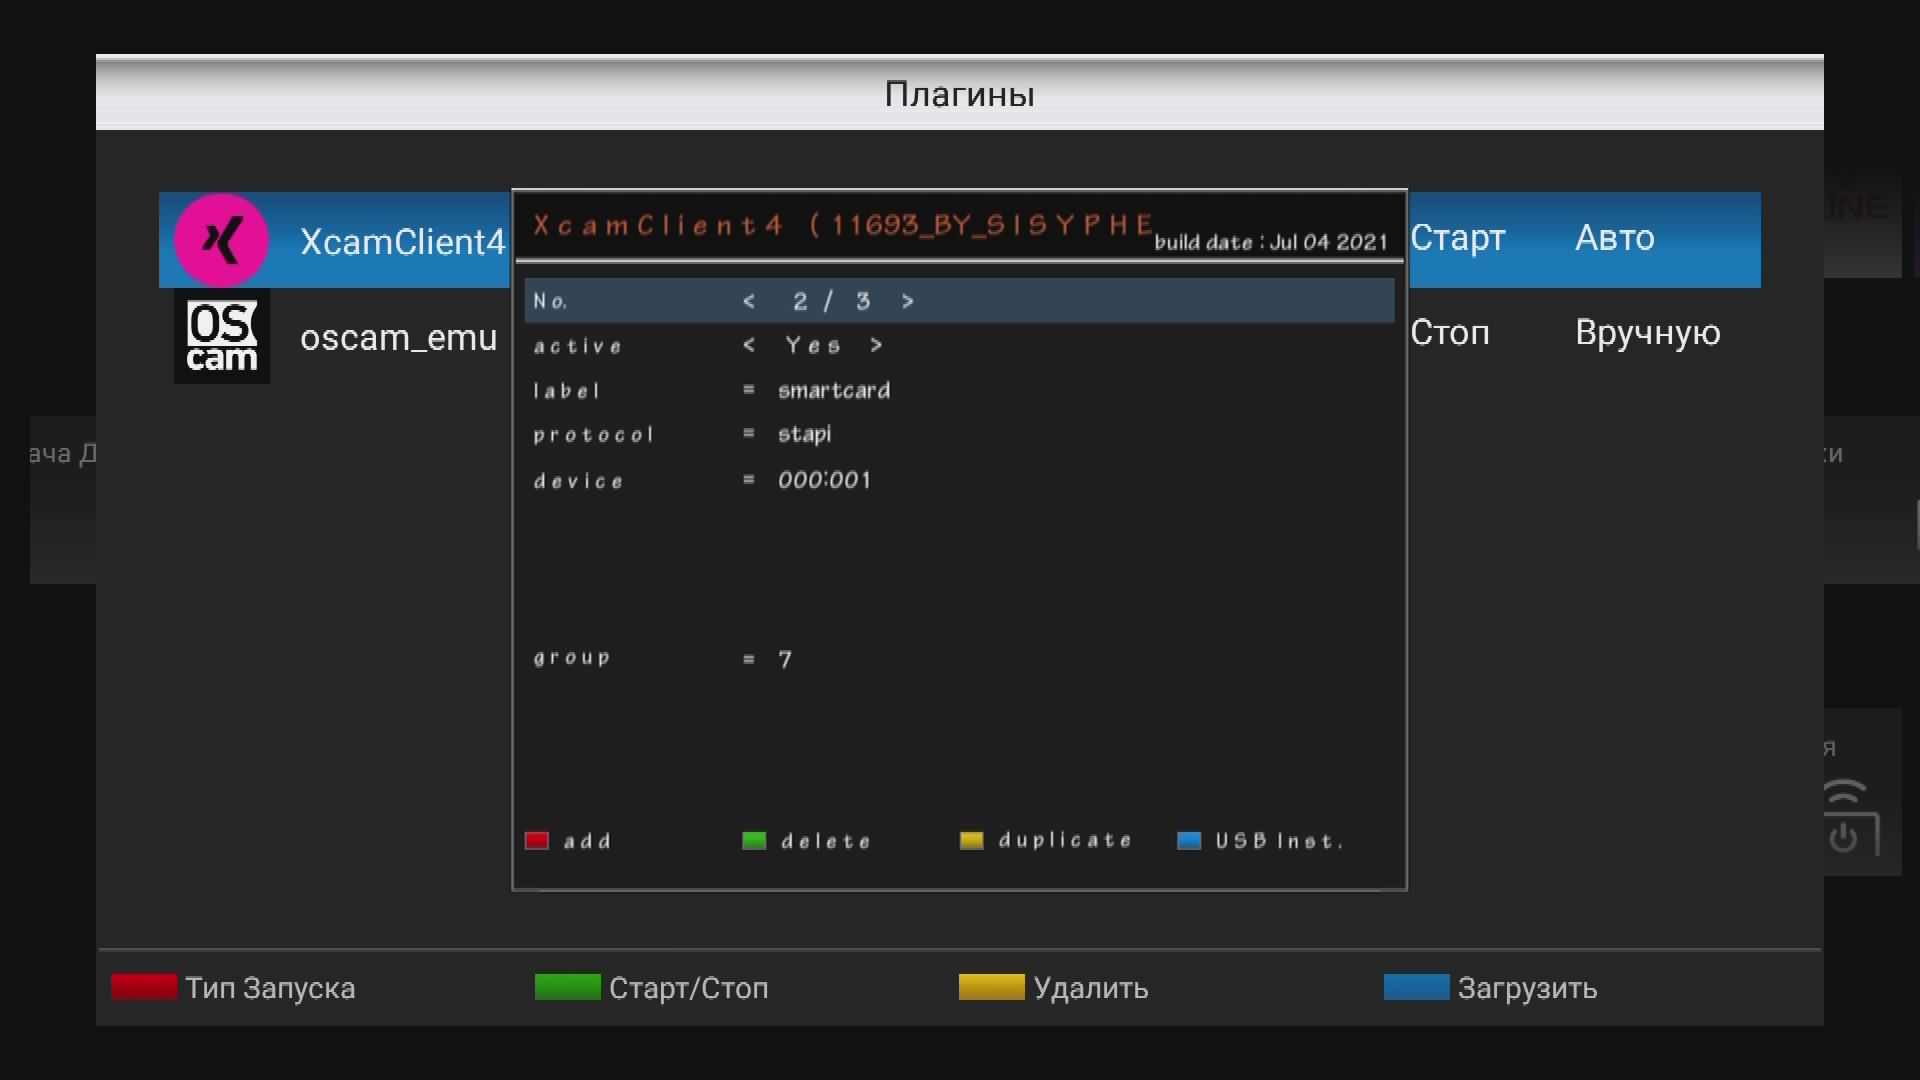Click the Стоп status of oscam_emu
This screenshot has width=1920, height=1080.
[x=1450, y=332]
